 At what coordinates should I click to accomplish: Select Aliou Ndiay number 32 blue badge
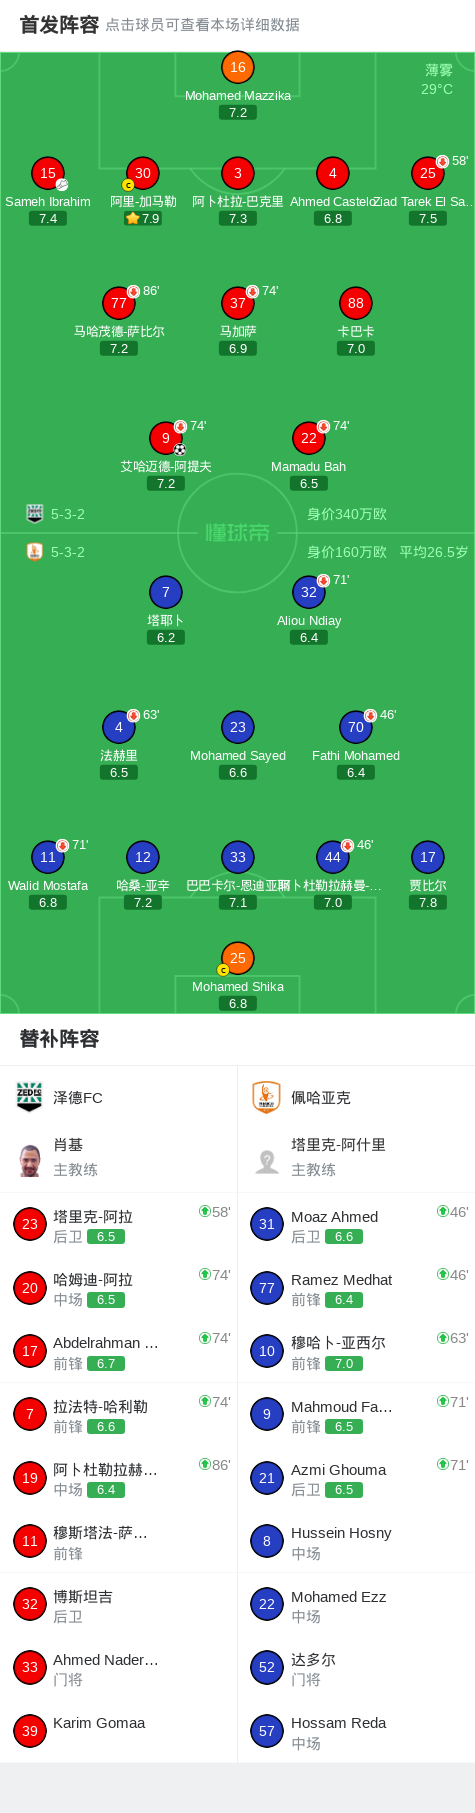(x=309, y=592)
